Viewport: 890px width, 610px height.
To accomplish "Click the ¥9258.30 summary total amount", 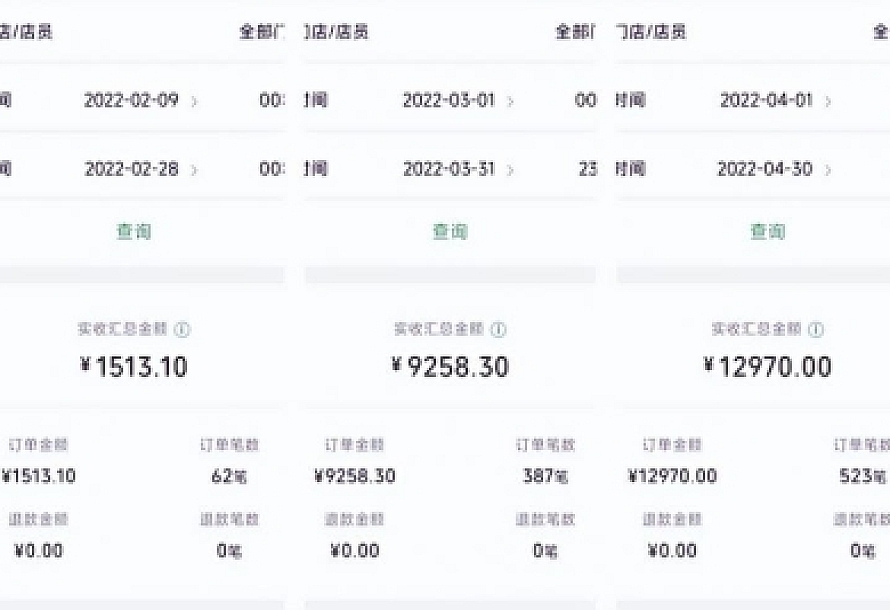I will (x=450, y=367).
